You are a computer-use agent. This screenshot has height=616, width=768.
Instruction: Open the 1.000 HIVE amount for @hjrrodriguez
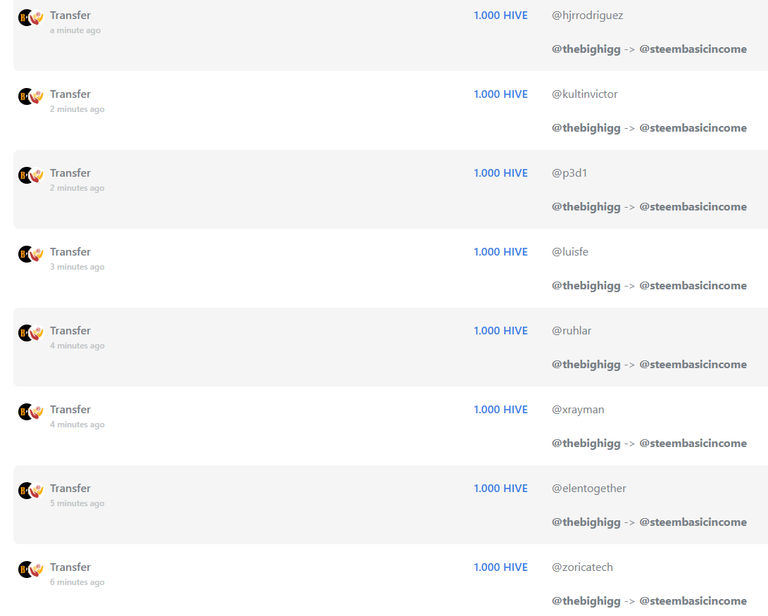coord(501,16)
